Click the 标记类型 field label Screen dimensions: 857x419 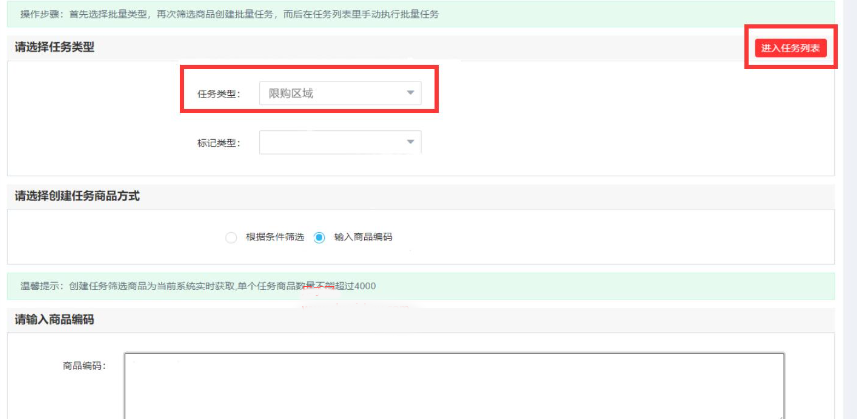pos(219,143)
